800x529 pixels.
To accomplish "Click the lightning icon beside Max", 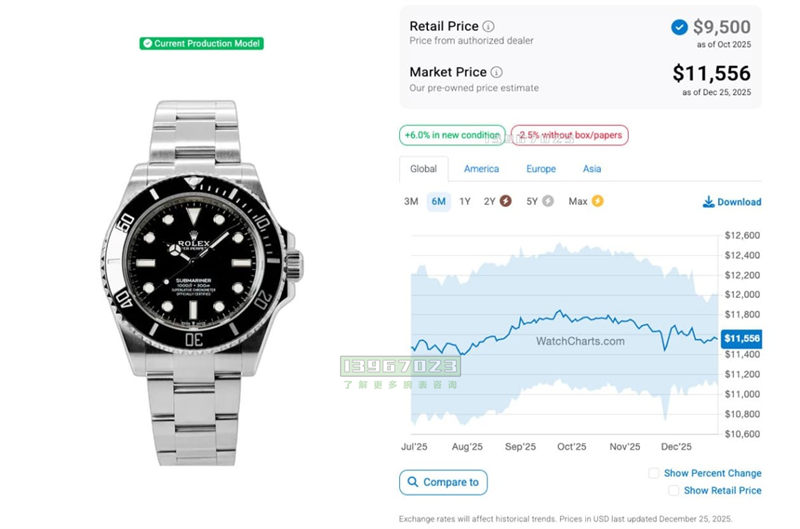I will tap(598, 201).
